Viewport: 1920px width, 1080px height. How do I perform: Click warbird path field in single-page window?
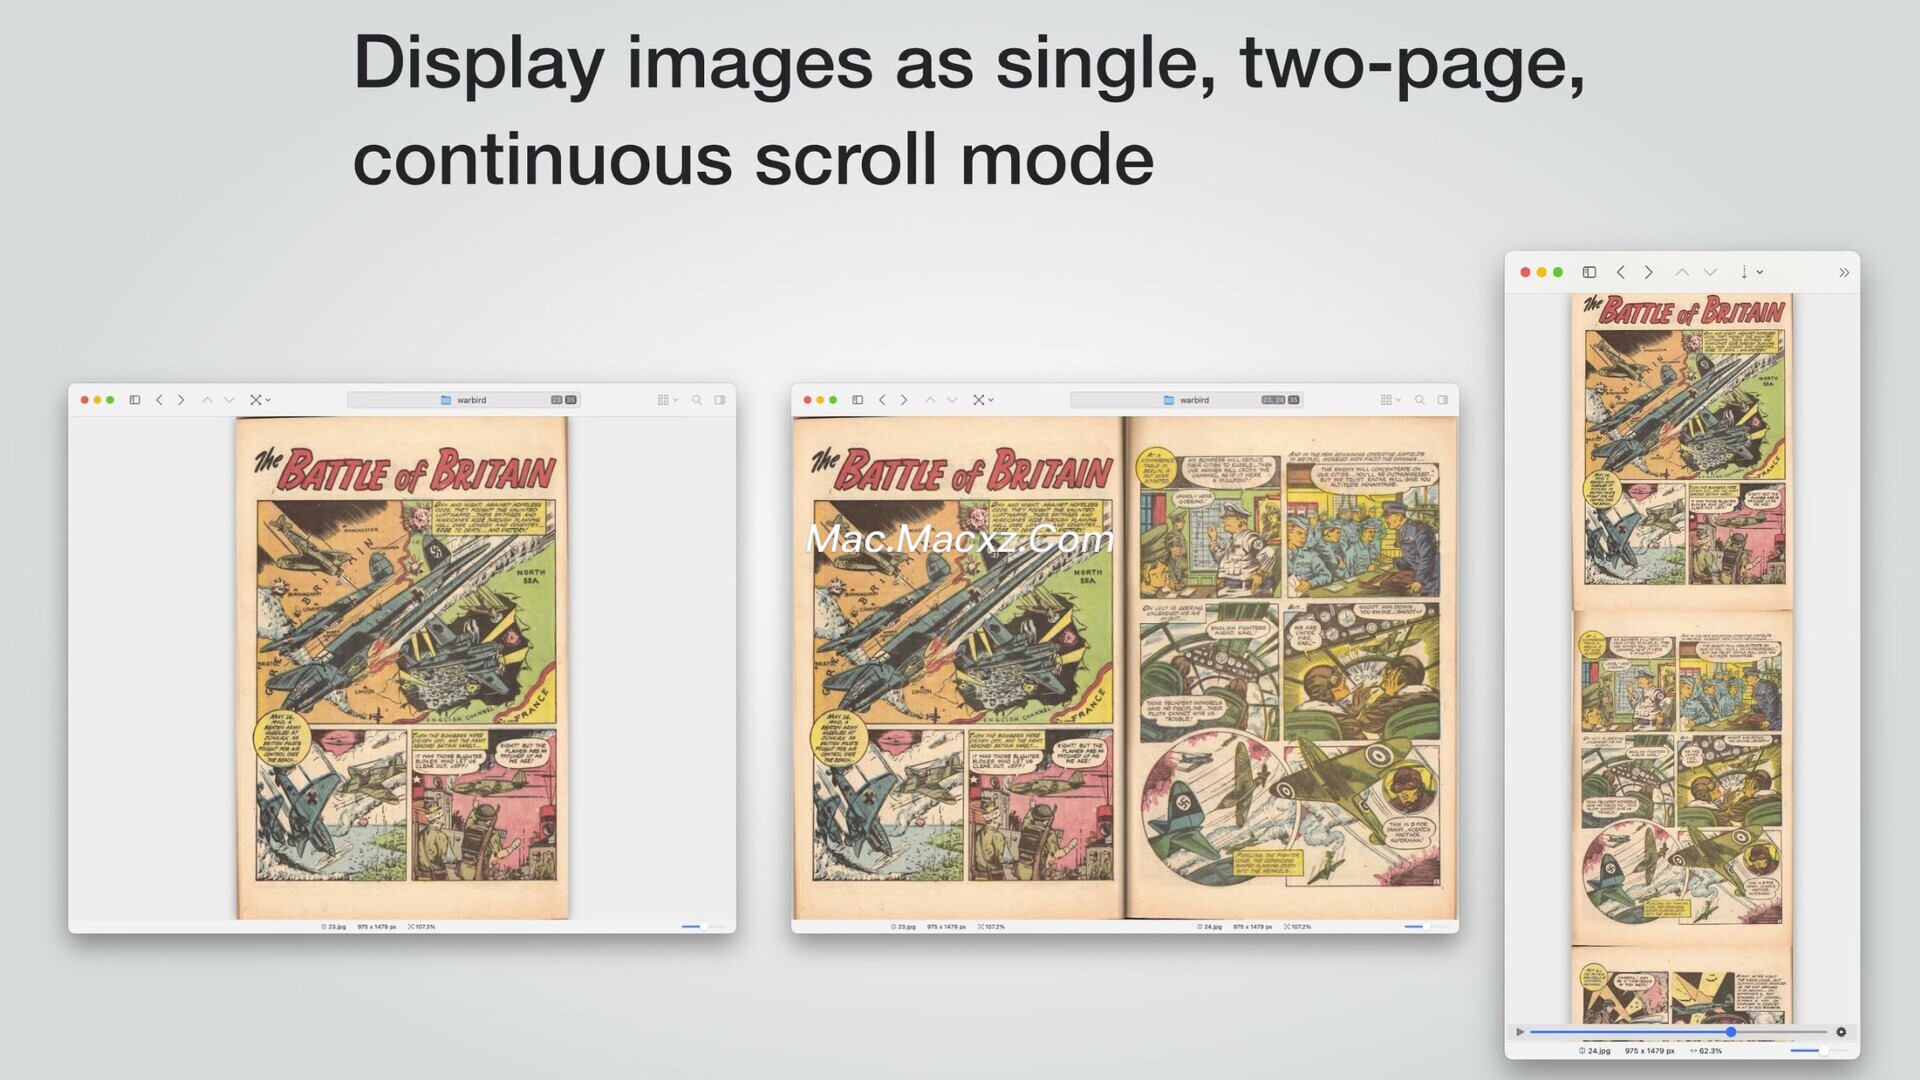point(463,400)
